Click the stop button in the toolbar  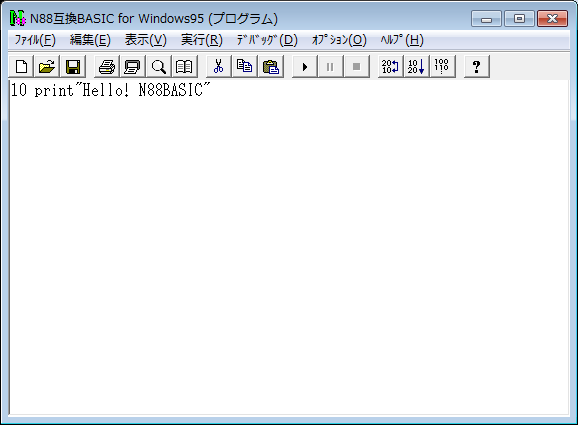click(x=356, y=67)
